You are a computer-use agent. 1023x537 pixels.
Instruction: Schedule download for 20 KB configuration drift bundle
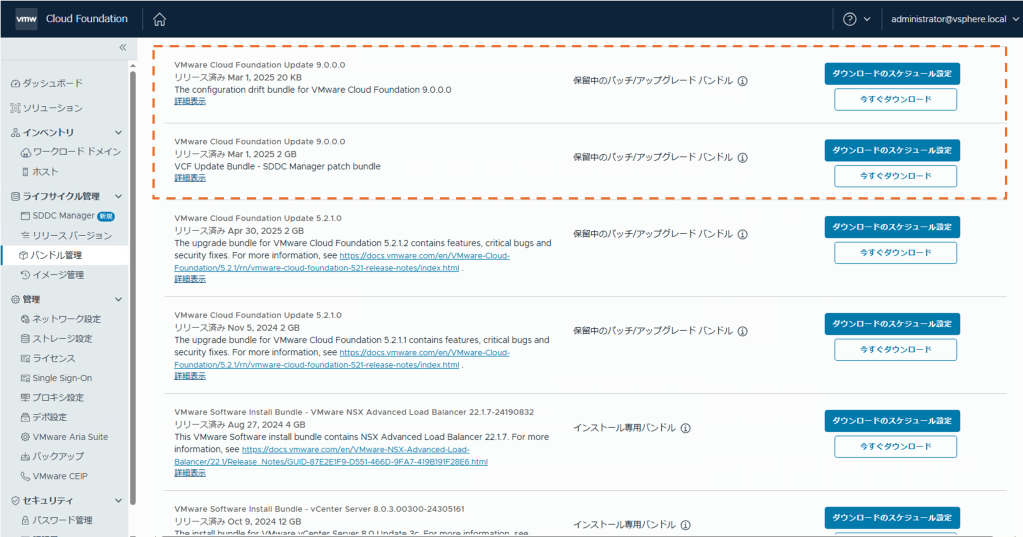(x=892, y=74)
